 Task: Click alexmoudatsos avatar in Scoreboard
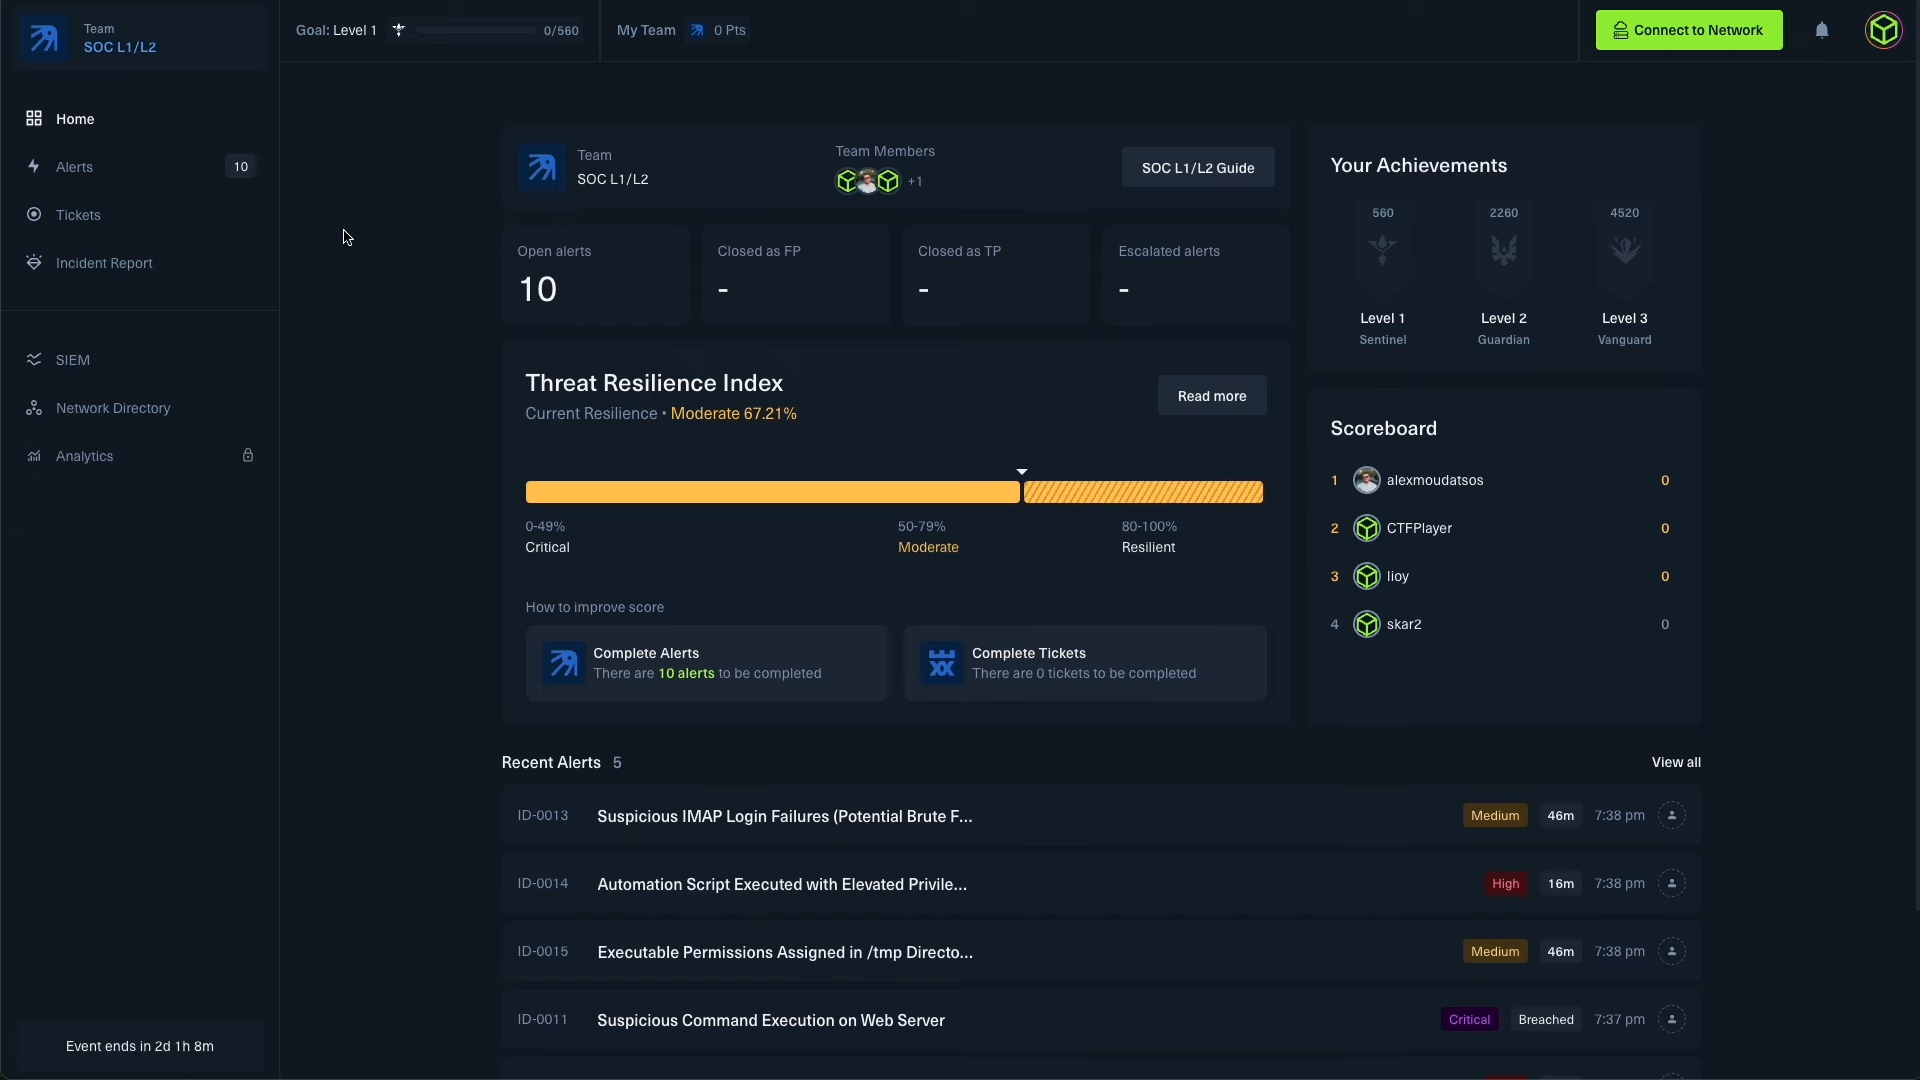(x=1366, y=480)
